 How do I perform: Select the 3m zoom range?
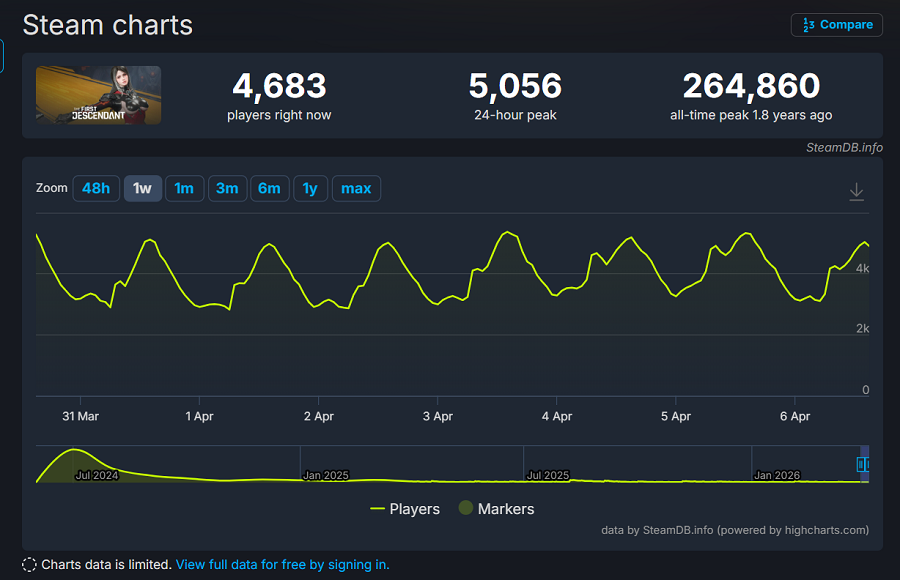(x=227, y=188)
